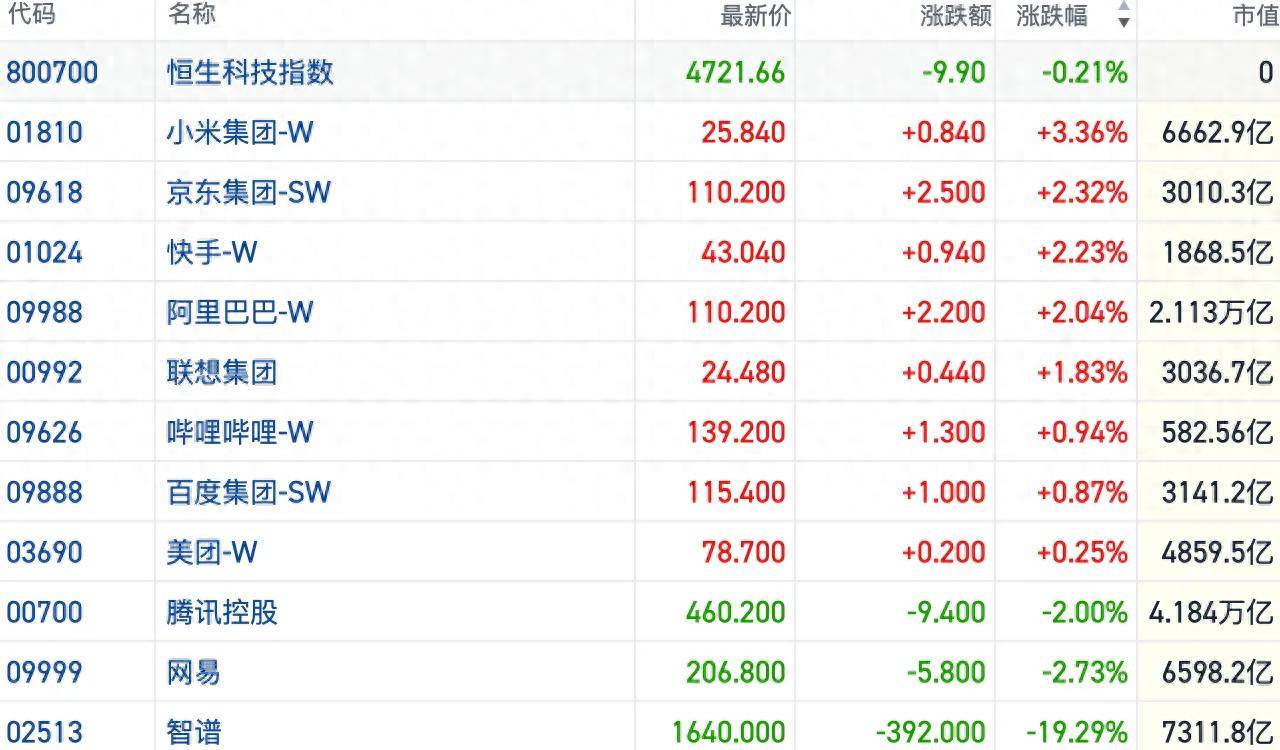Open 京东集团-SW stock name
The image size is (1280, 750).
tap(248, 192)
